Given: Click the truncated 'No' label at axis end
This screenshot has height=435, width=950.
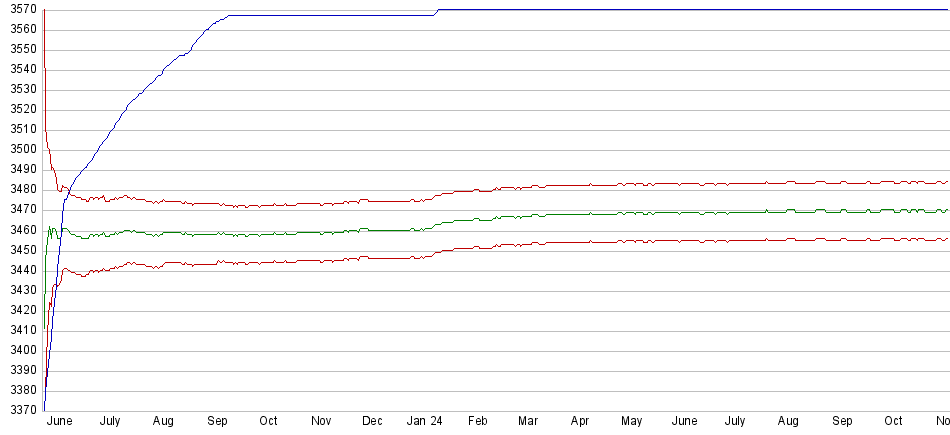Looking at the screenshot, I should pyautogui.click(x=941, y=422).
